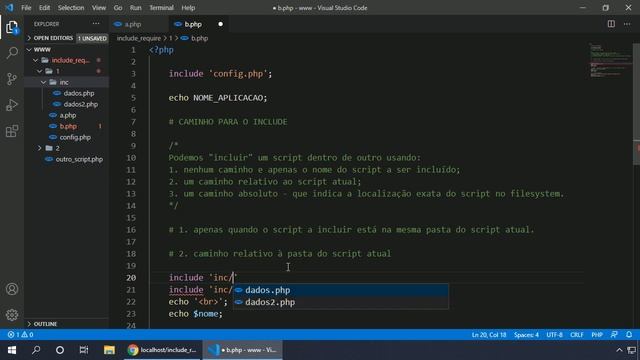640x360 pixels.
Task: Open the Run and Debug view
Action: pos(12,105)
